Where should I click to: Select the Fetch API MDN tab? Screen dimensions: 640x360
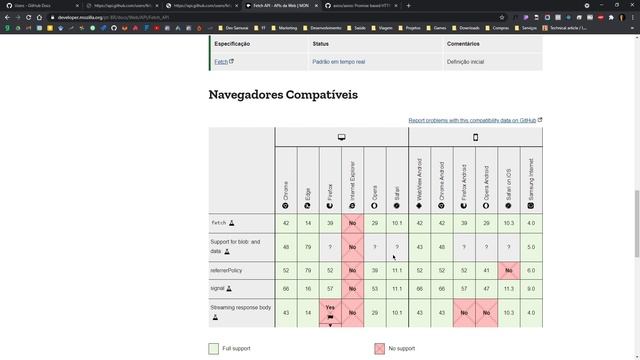pos(282,6)
